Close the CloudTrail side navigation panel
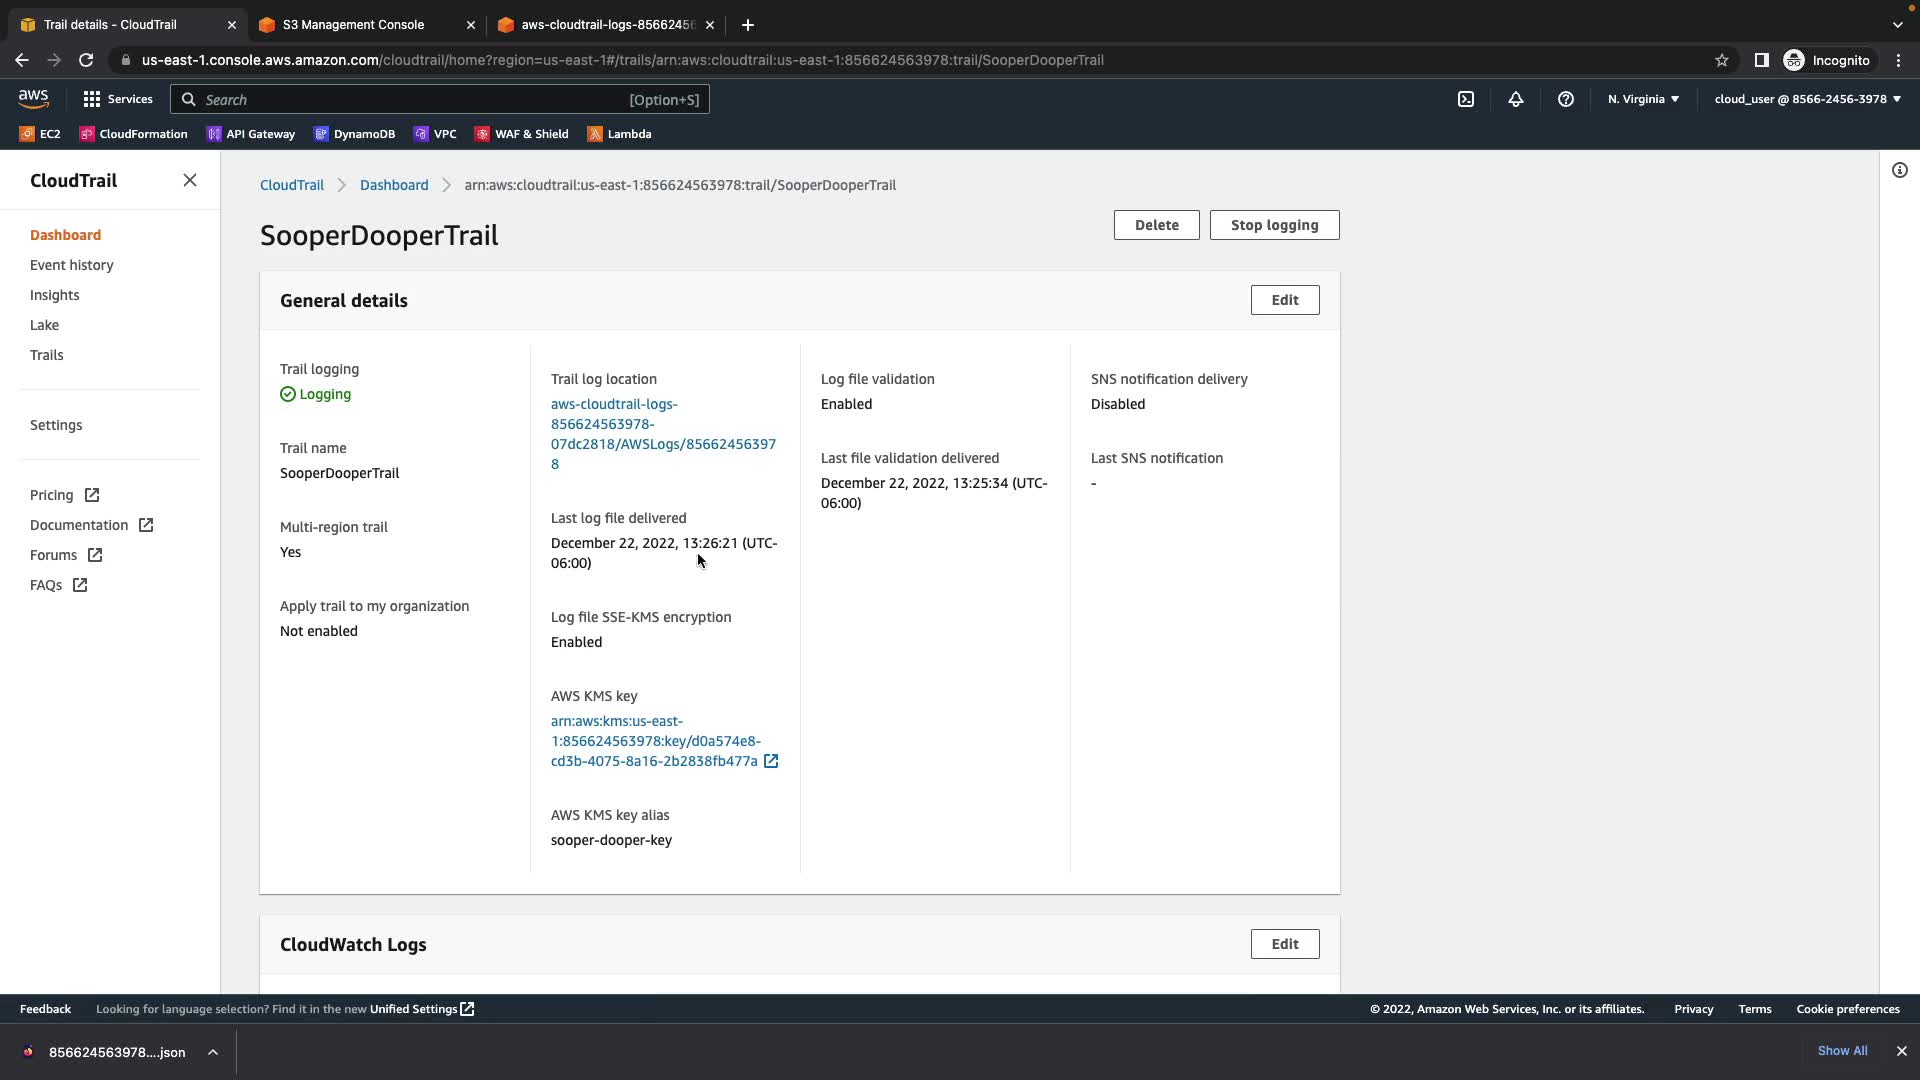Image resolution: width=1920 pixels, height=1080 pixels. pos(190,180)
